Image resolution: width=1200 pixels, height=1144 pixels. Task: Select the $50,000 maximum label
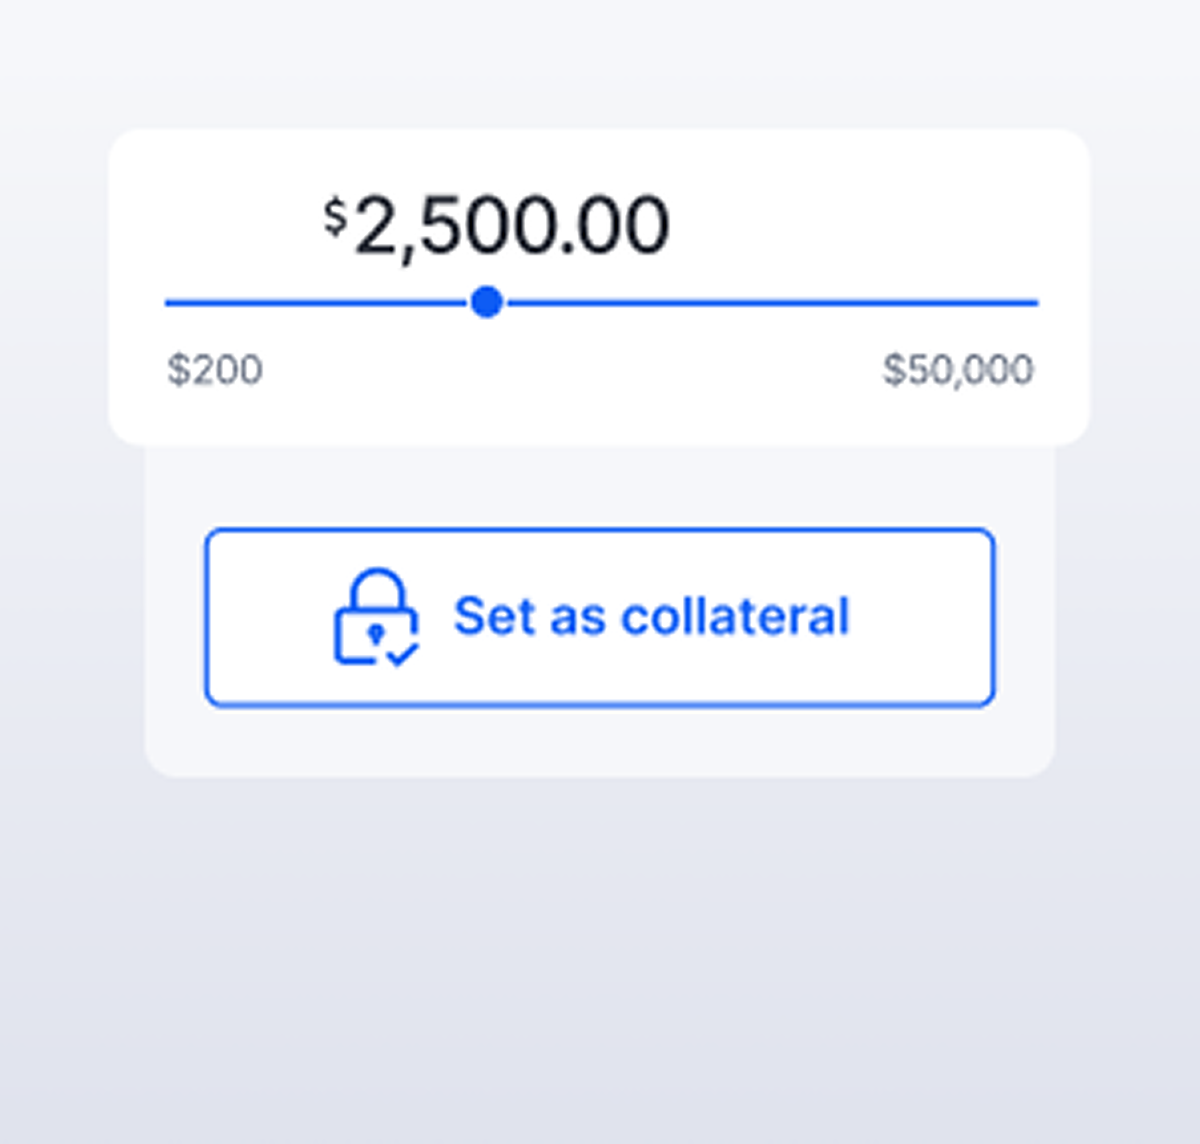coord(958,370)
